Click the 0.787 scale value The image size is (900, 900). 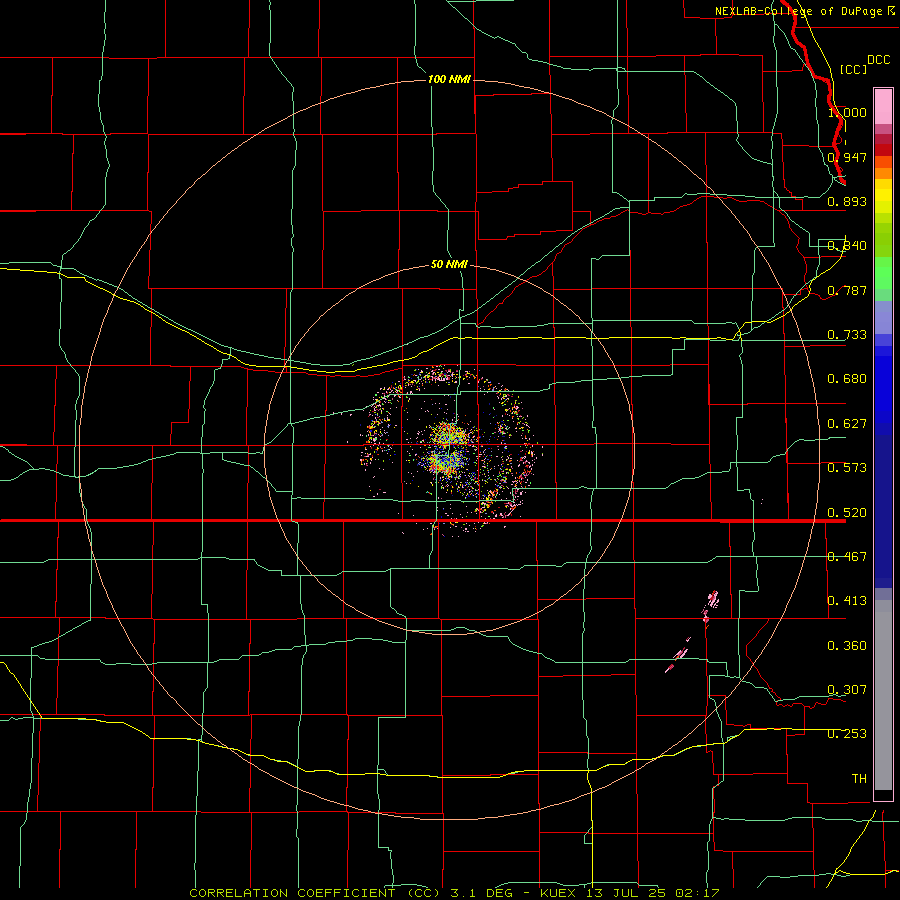click(847, 290)
